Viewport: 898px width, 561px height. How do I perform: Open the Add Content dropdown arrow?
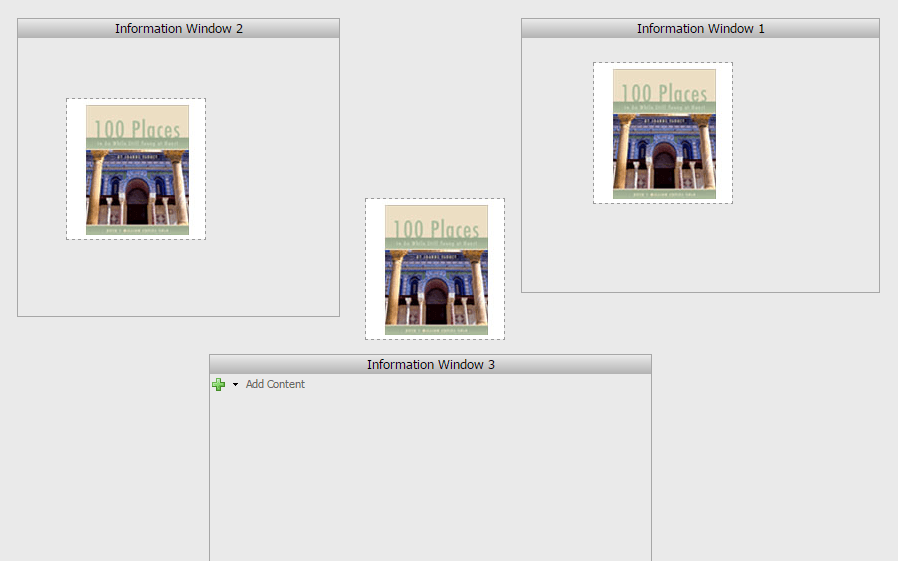click(x=235, y=385)
